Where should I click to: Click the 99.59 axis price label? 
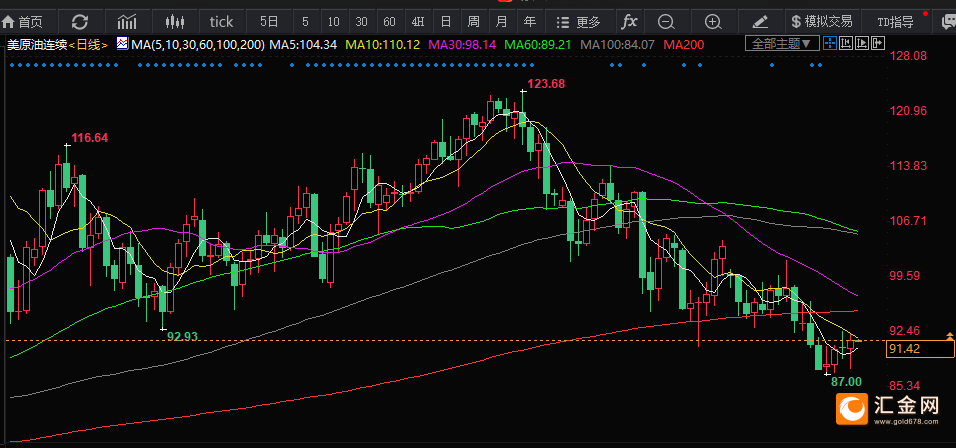pyautogui.click(x=905, y=276)
